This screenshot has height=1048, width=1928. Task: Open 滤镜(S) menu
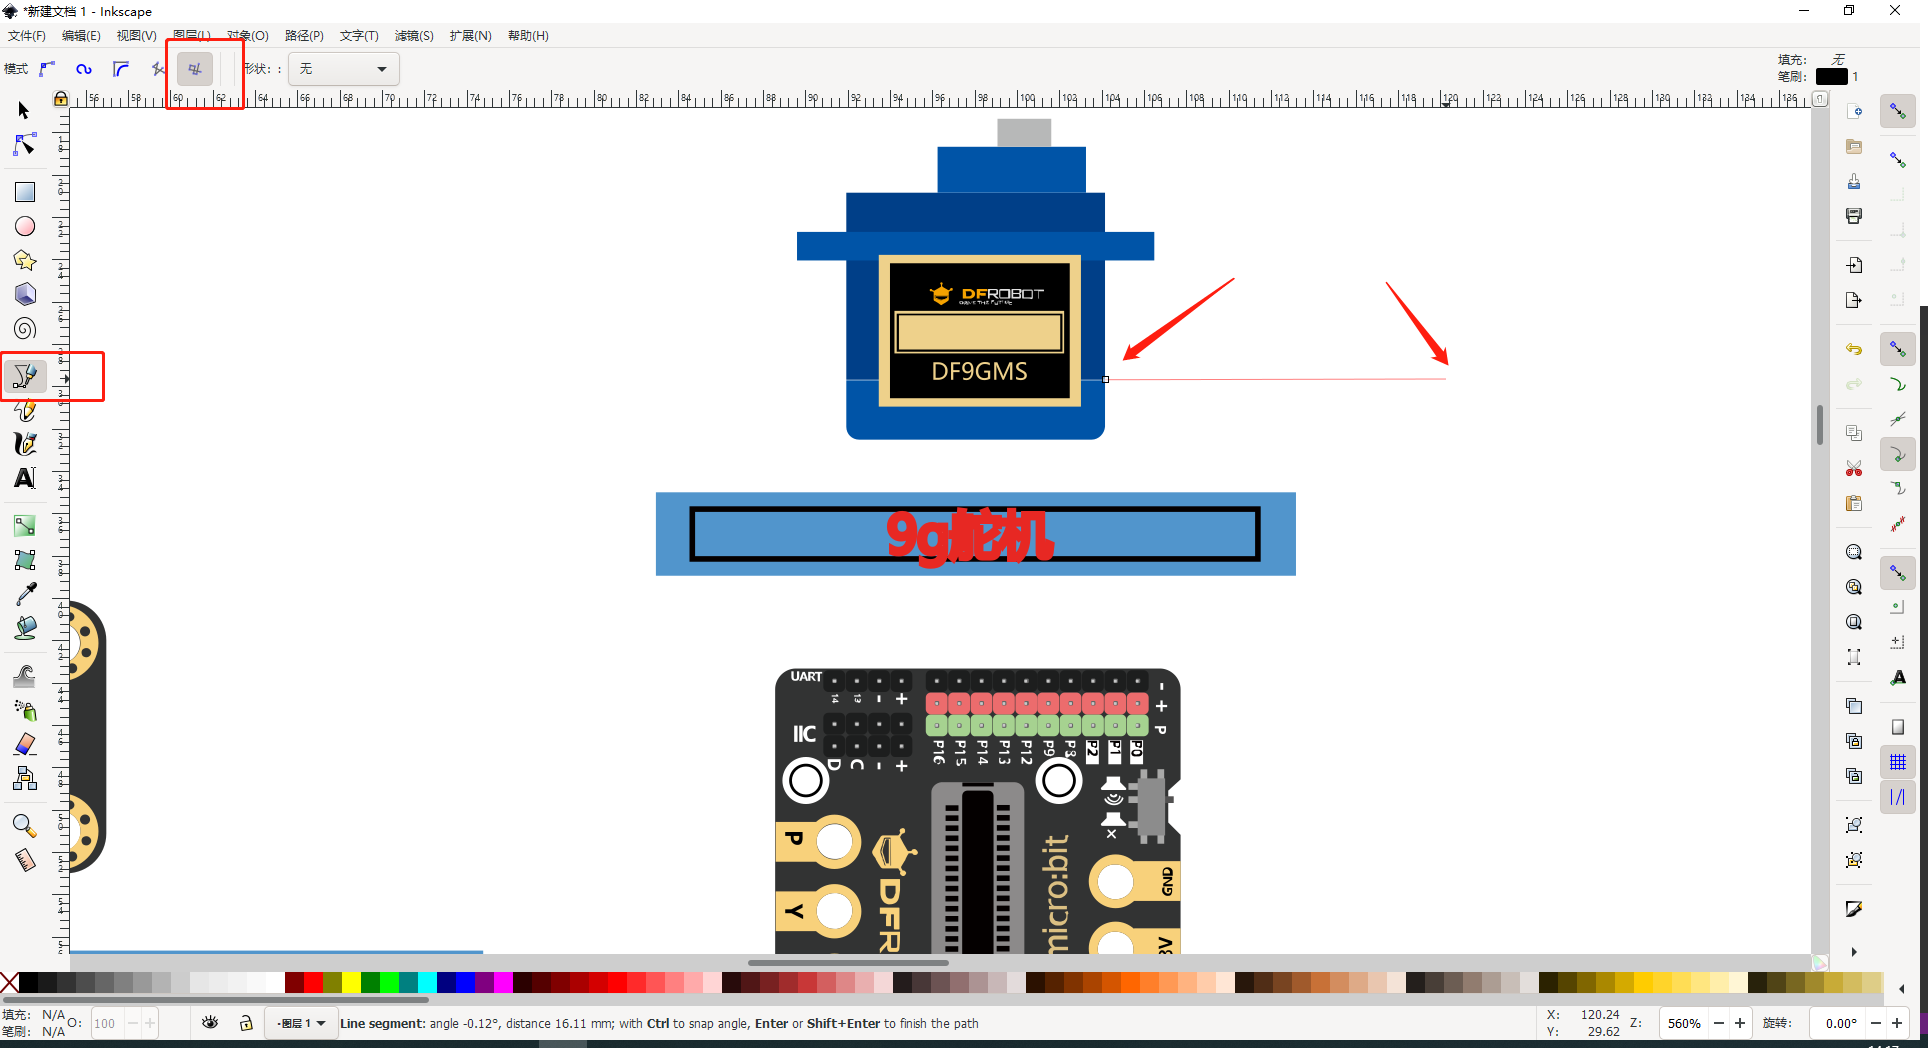coord(414,36)
